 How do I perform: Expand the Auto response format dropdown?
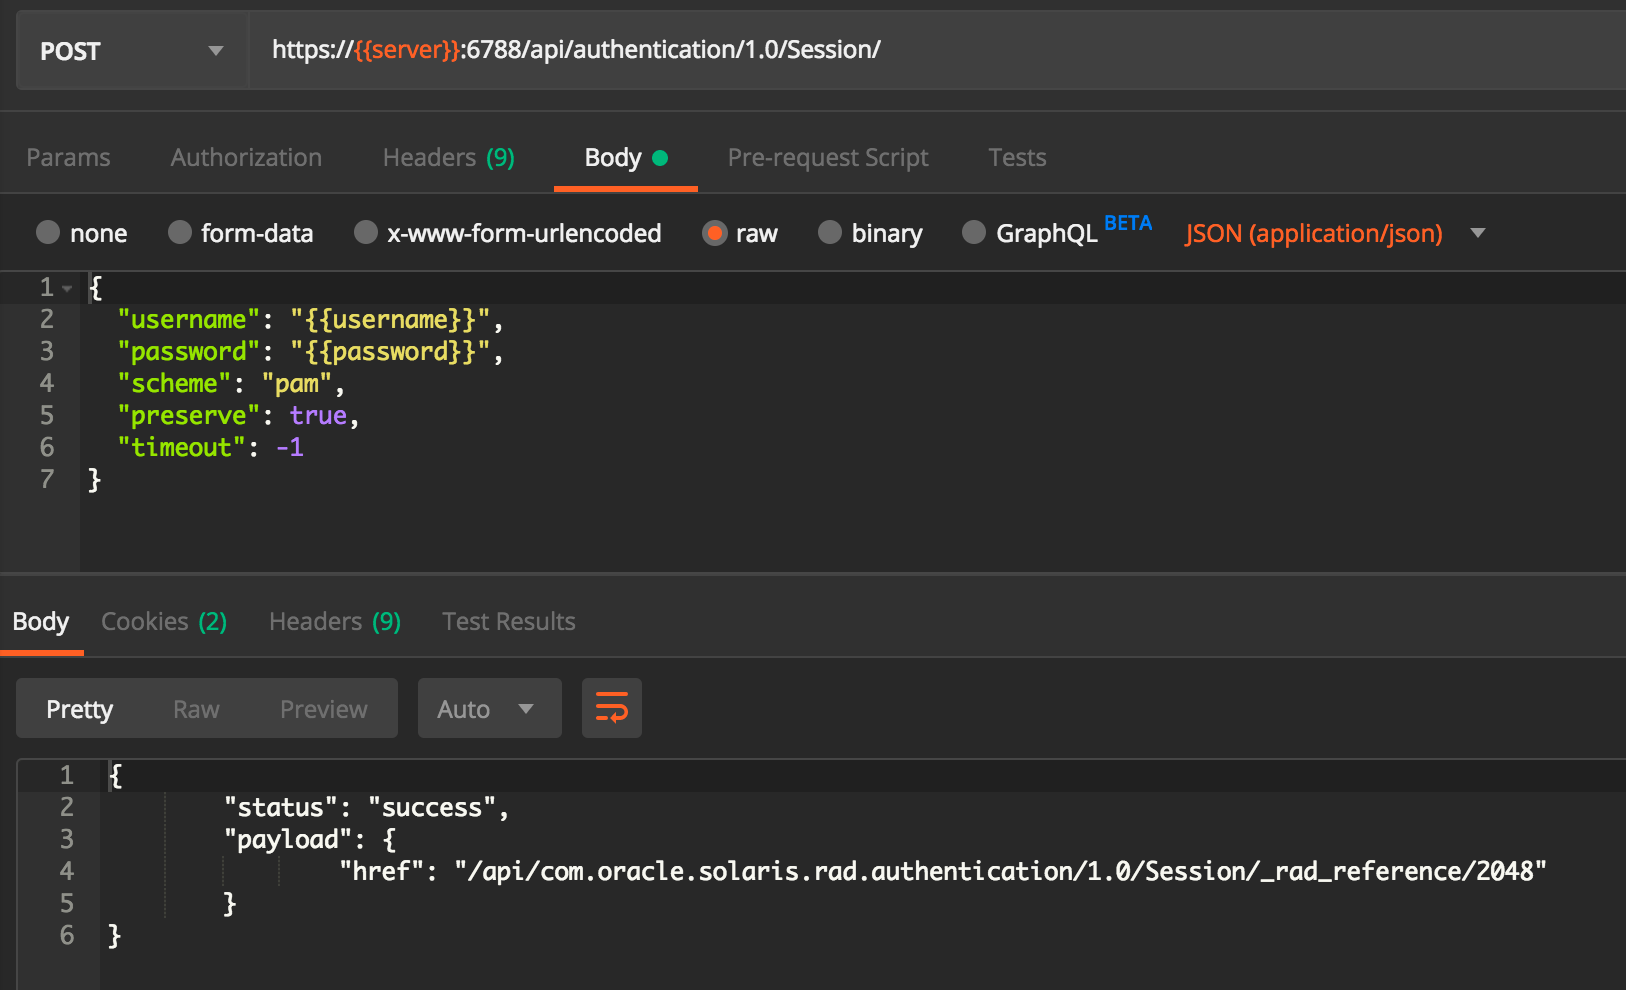pyautogui.click(x=488, y=709)
